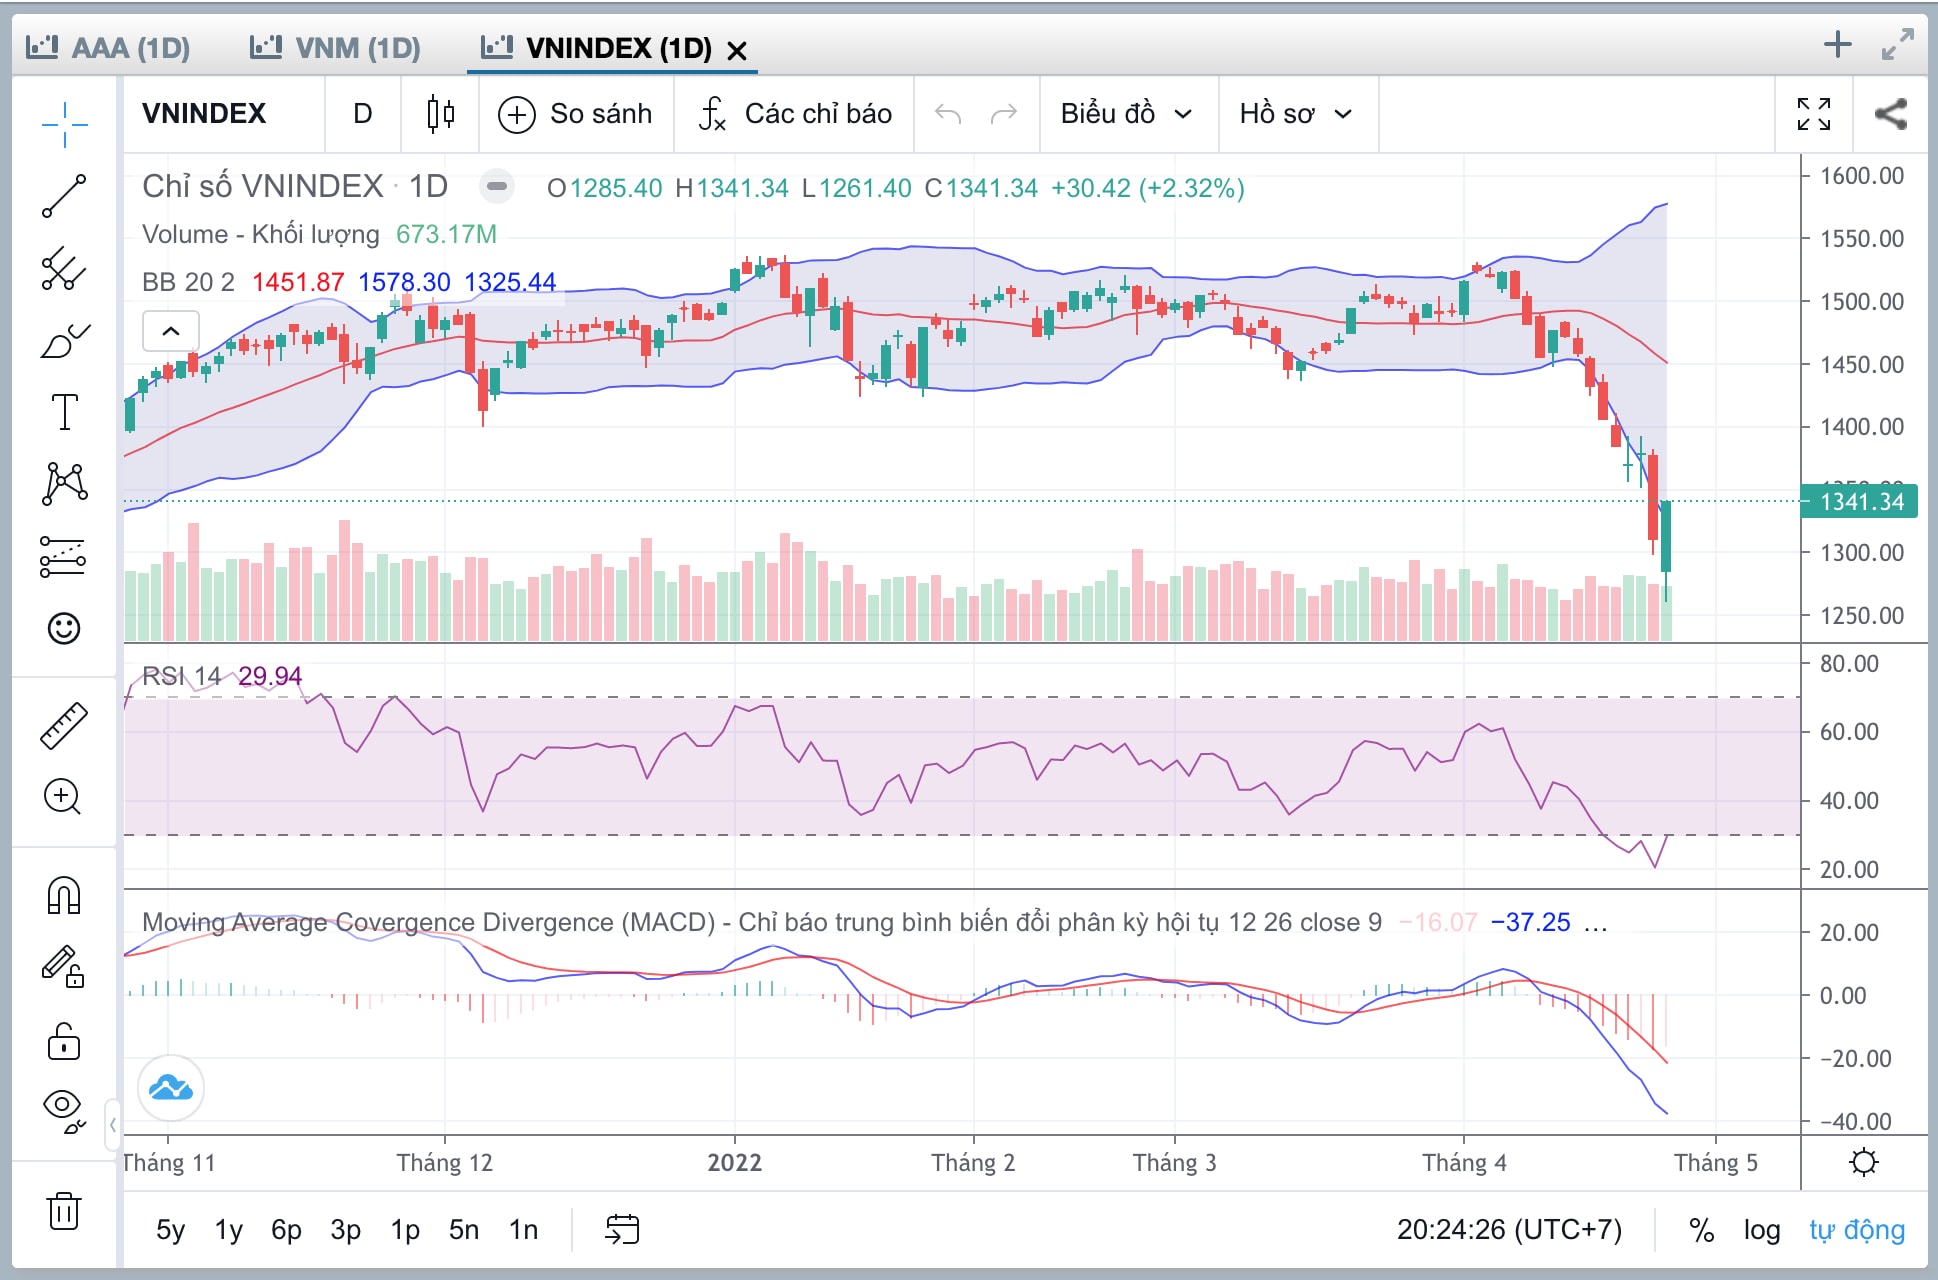
Task: Open the XABCD pattern tool
Action: (65, 484)
